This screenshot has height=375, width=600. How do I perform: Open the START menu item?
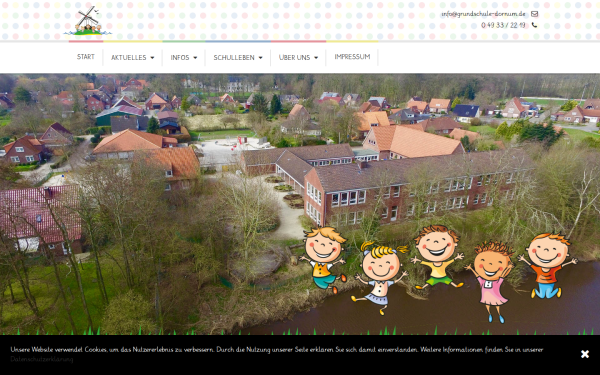click(86, 57)
